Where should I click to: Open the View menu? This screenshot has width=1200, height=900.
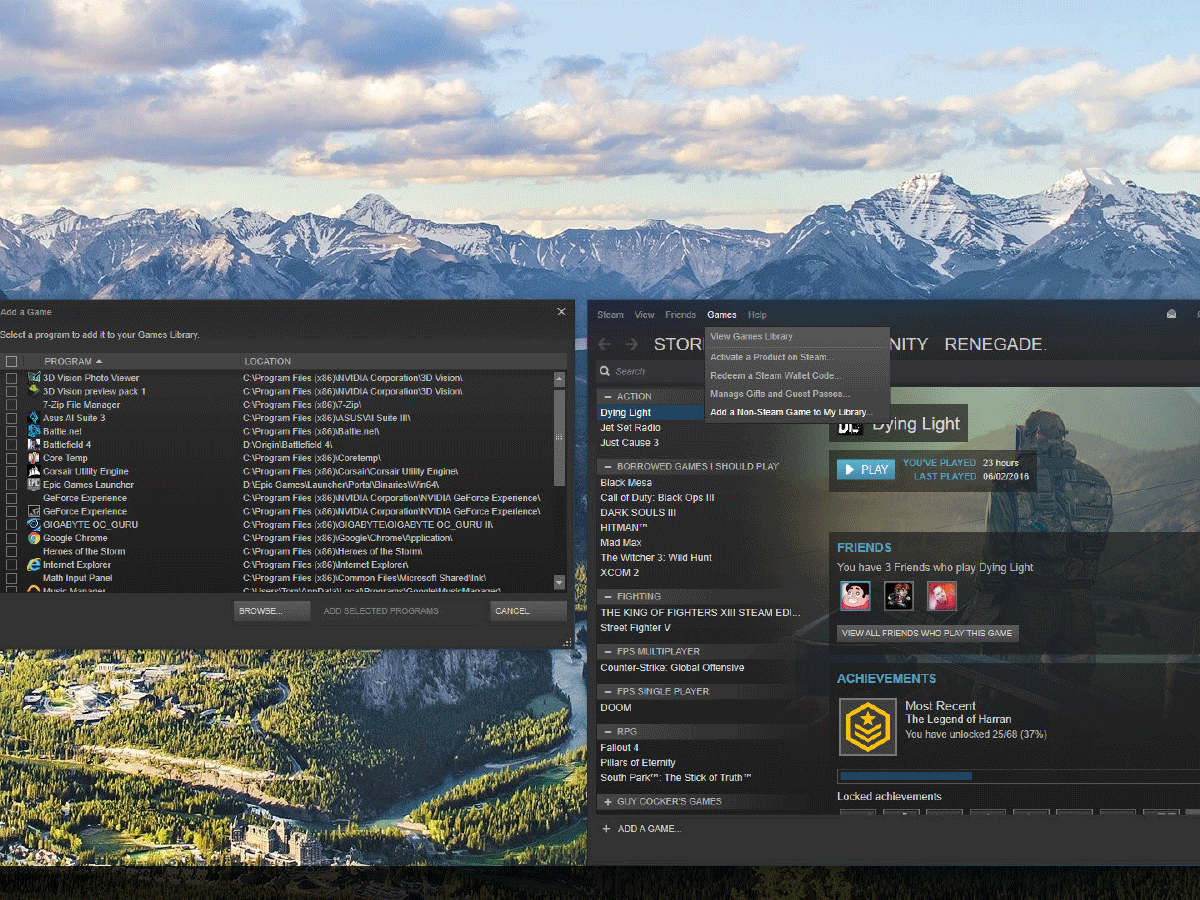645,315
